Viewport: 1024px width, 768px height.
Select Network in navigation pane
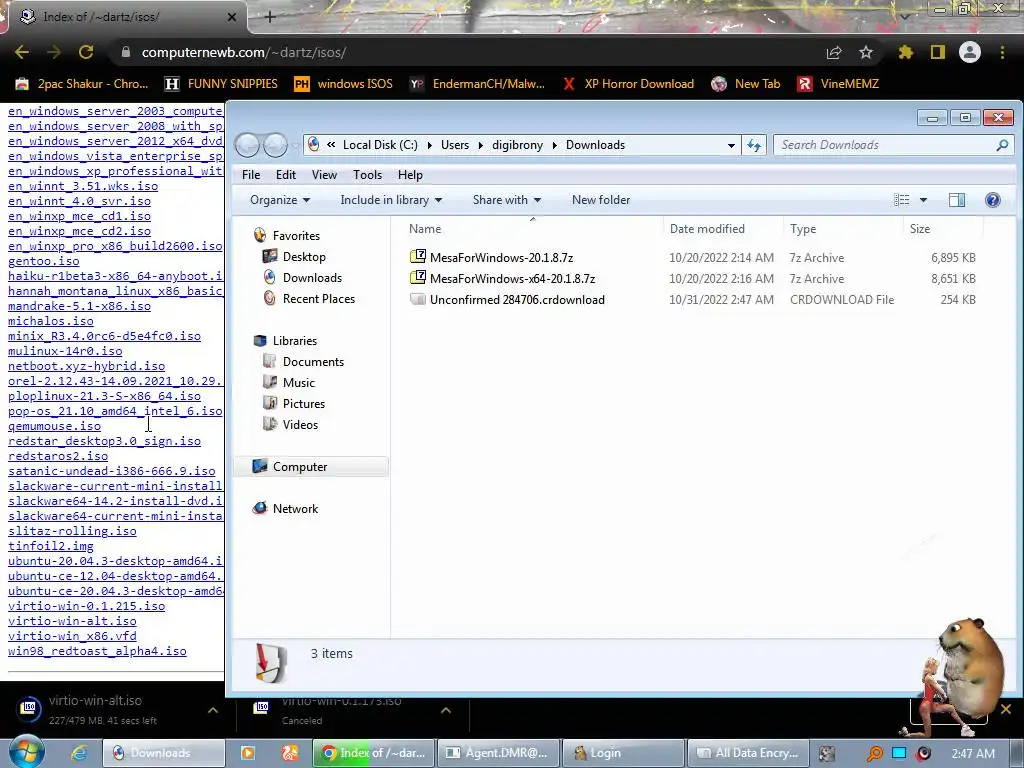[x=295, y=508]
